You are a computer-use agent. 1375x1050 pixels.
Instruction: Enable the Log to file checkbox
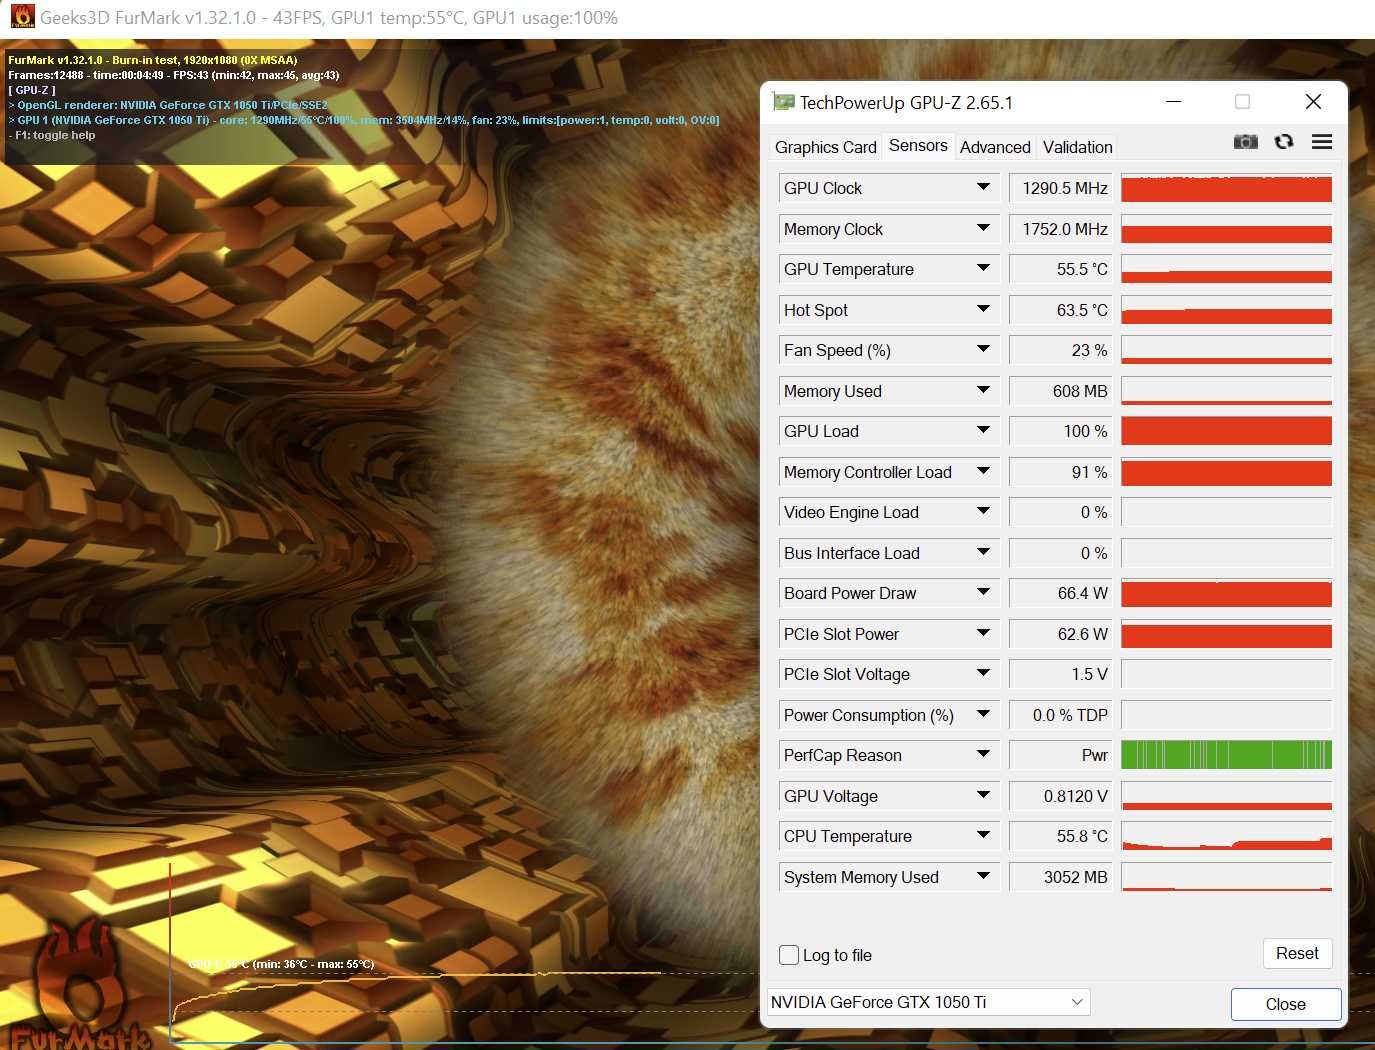click(789, 955)
